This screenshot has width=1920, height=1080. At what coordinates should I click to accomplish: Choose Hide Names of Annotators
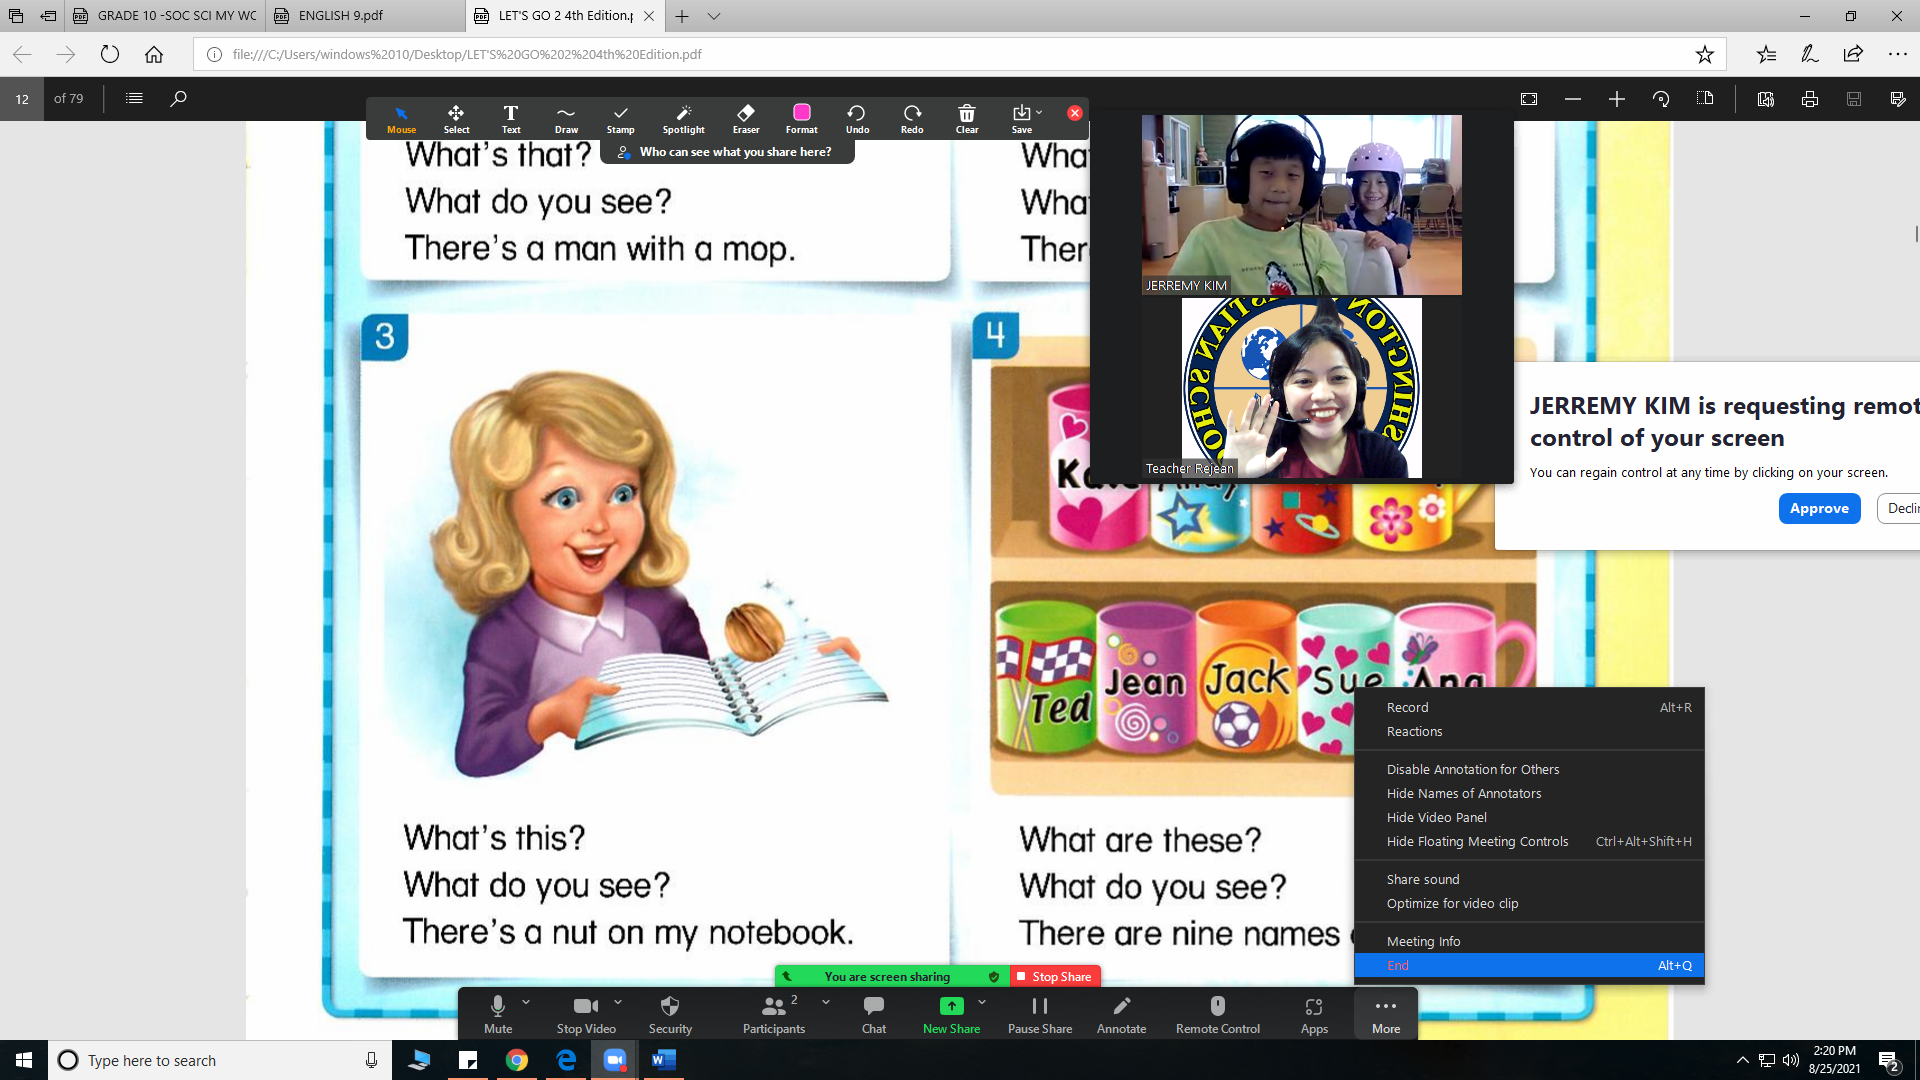pyautogui.click(x=1530, y=793)
